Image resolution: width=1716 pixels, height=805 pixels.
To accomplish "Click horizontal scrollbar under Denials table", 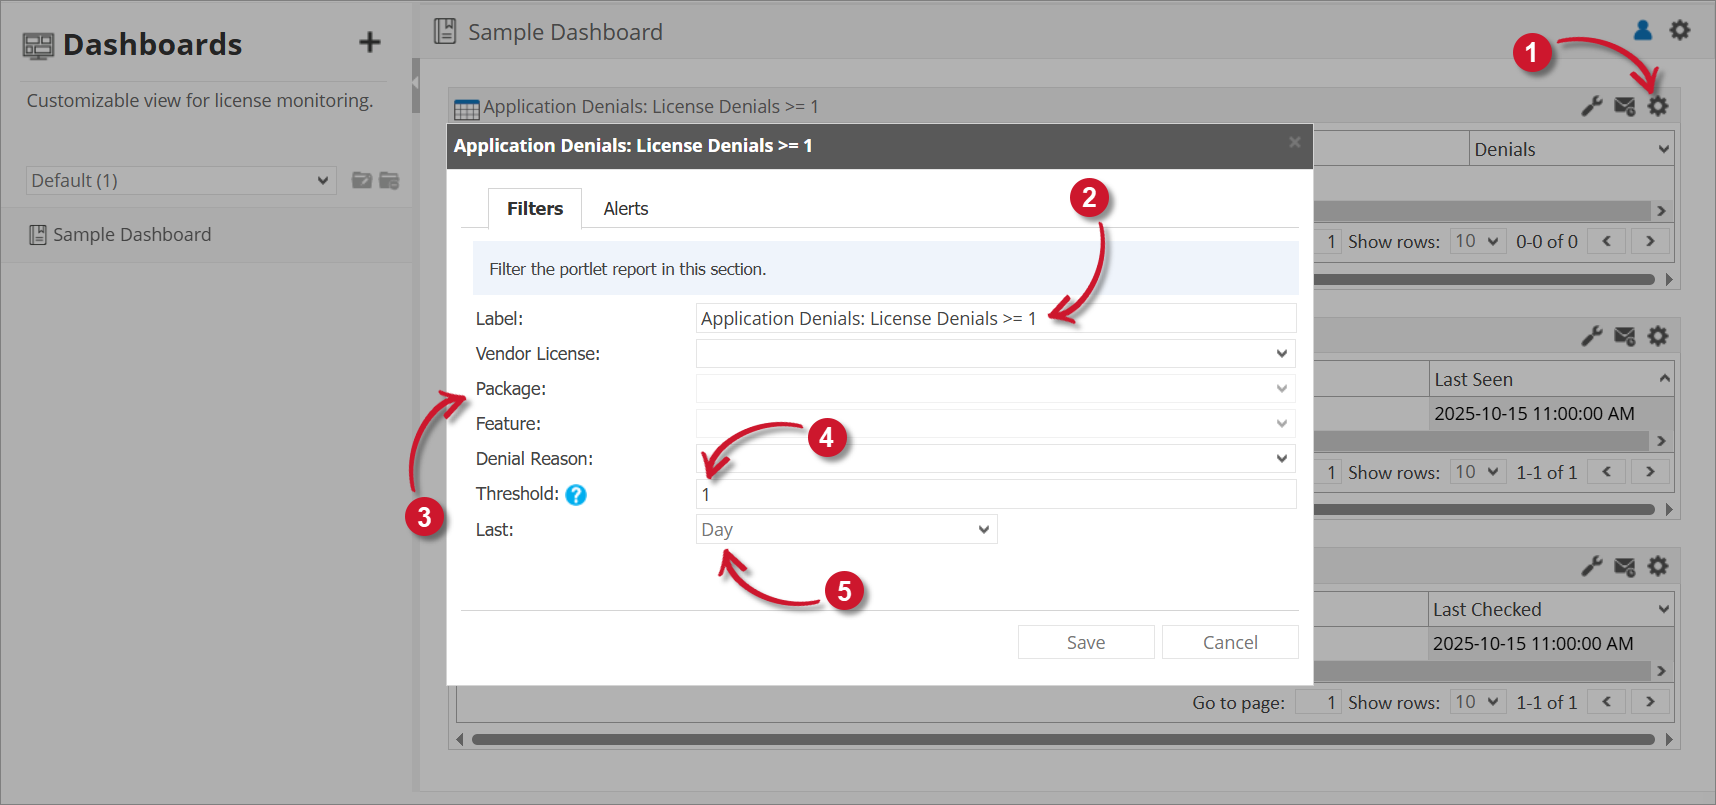I will [1484, 280].
